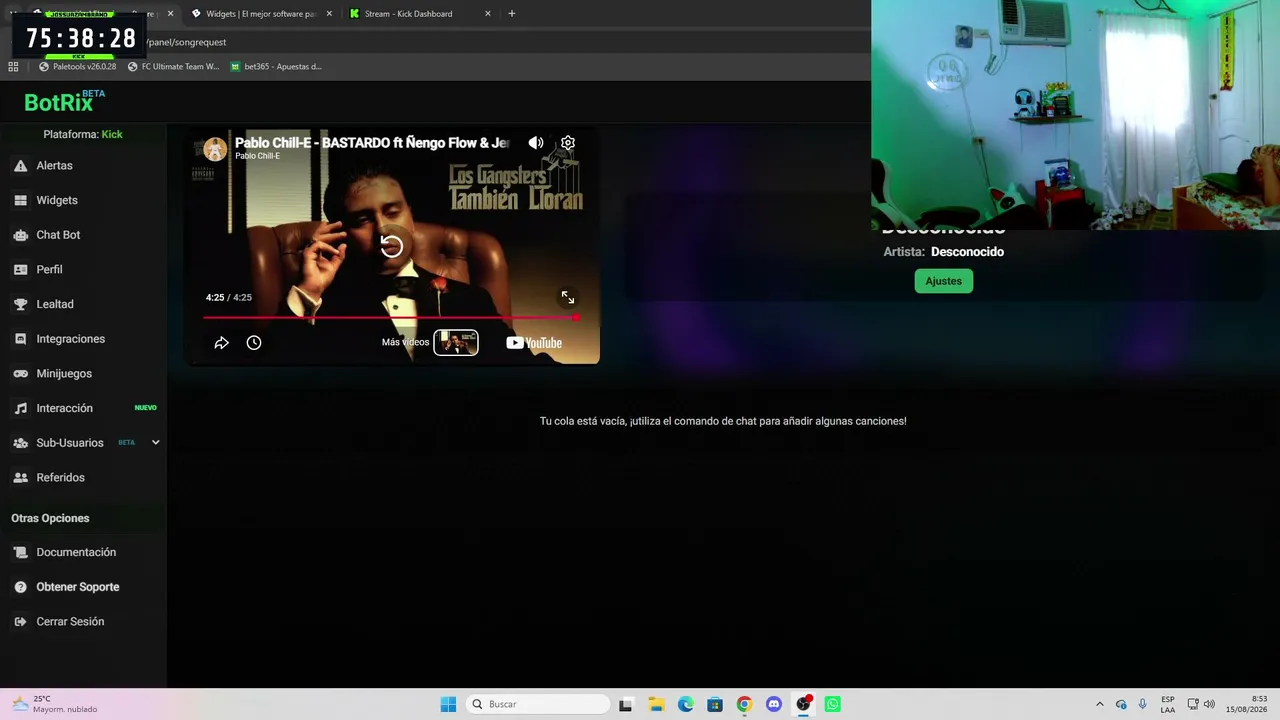1280x720 pixels.
Task: Click the empty queue message text
Action: point(723,421)
